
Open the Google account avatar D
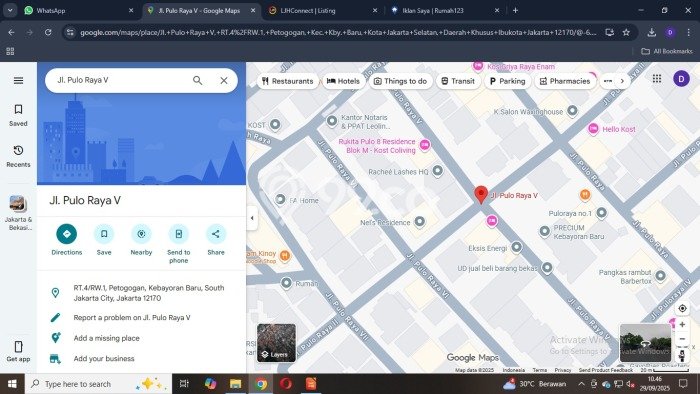click(x=681, y=79)
